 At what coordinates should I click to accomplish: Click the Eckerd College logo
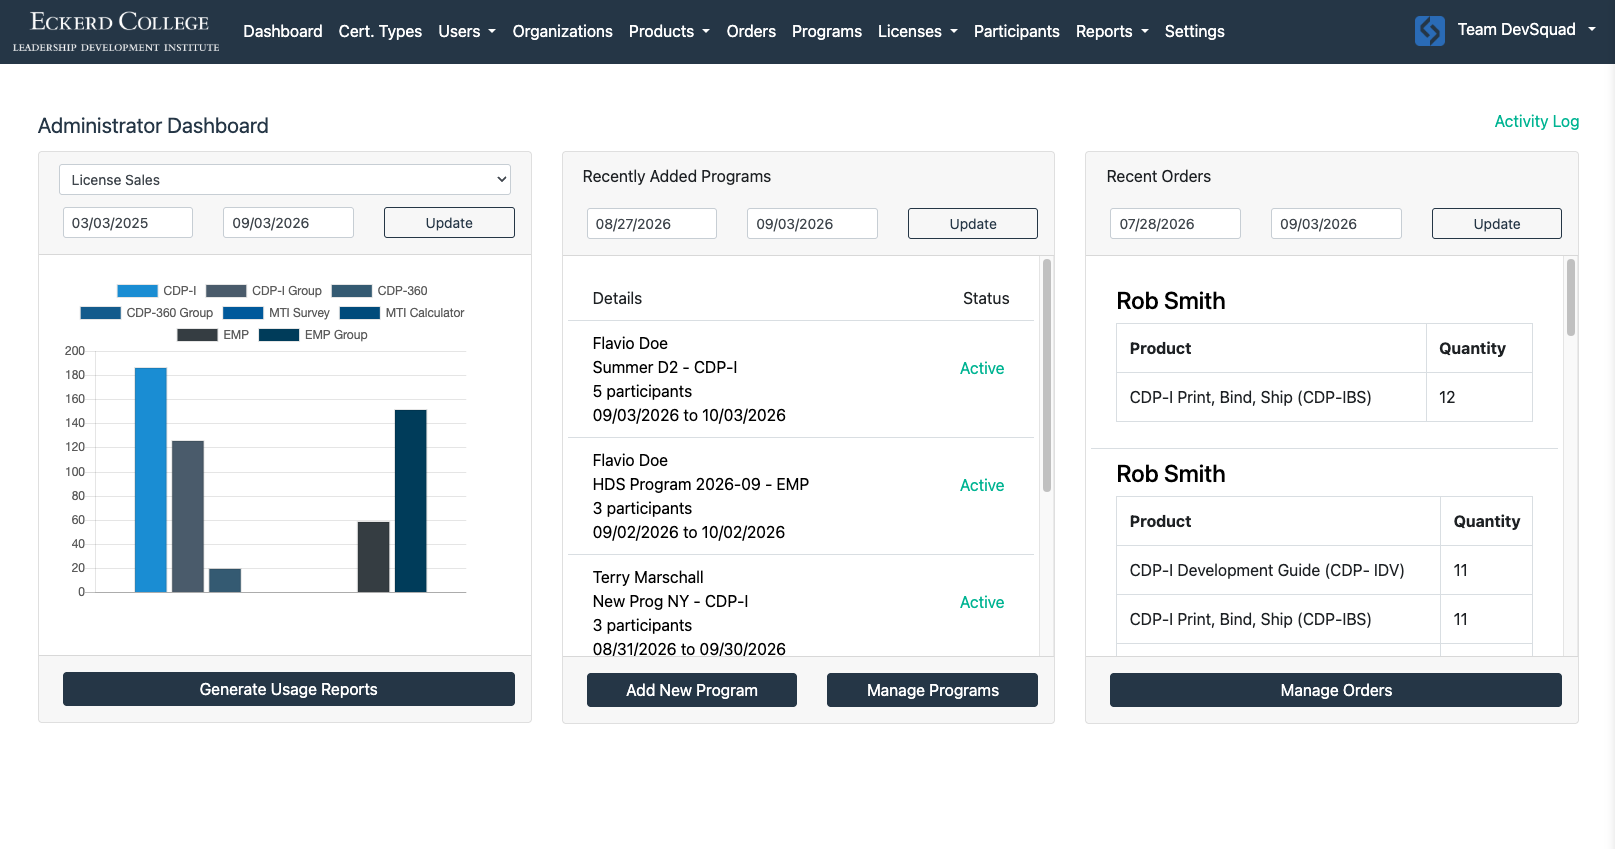[116, 32]
